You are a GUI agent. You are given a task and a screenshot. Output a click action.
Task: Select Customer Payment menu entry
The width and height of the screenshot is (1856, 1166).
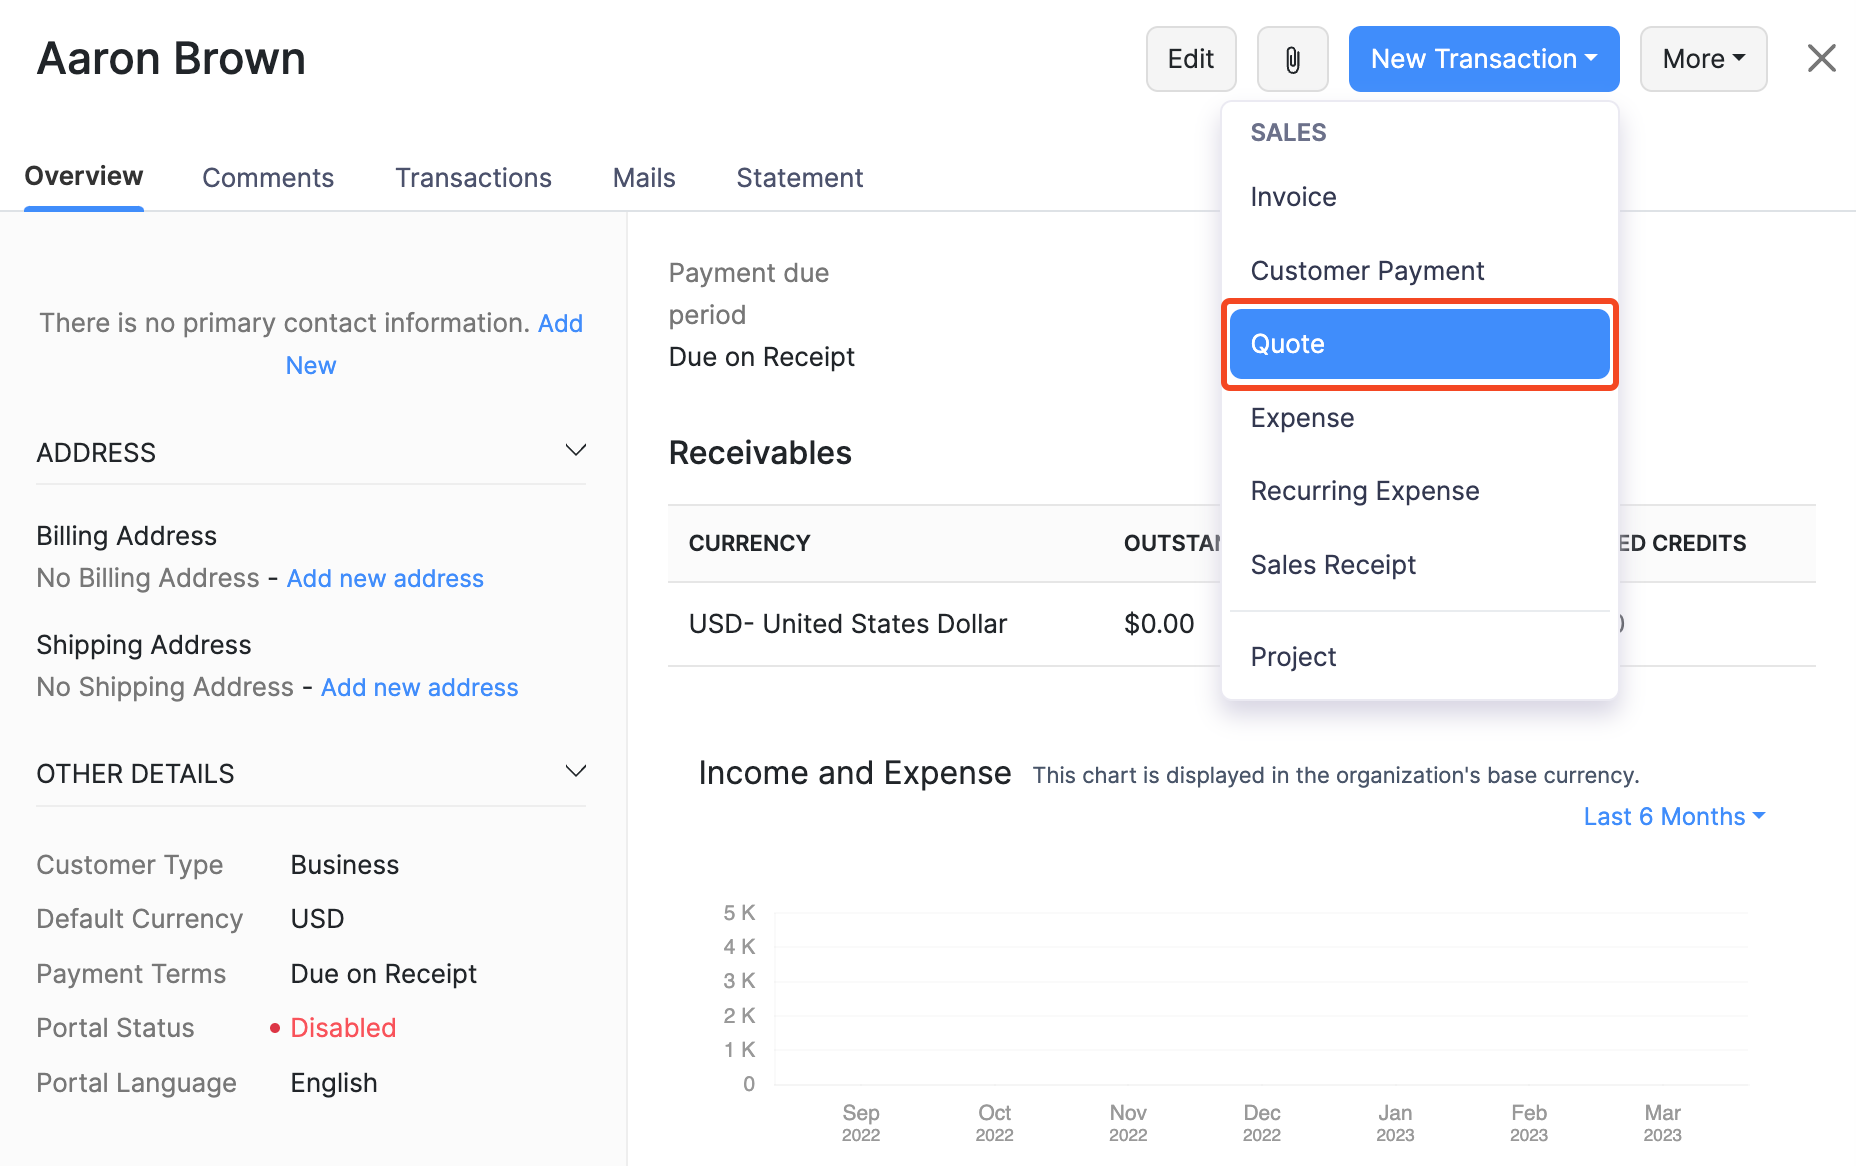(x=1367, y=271)
